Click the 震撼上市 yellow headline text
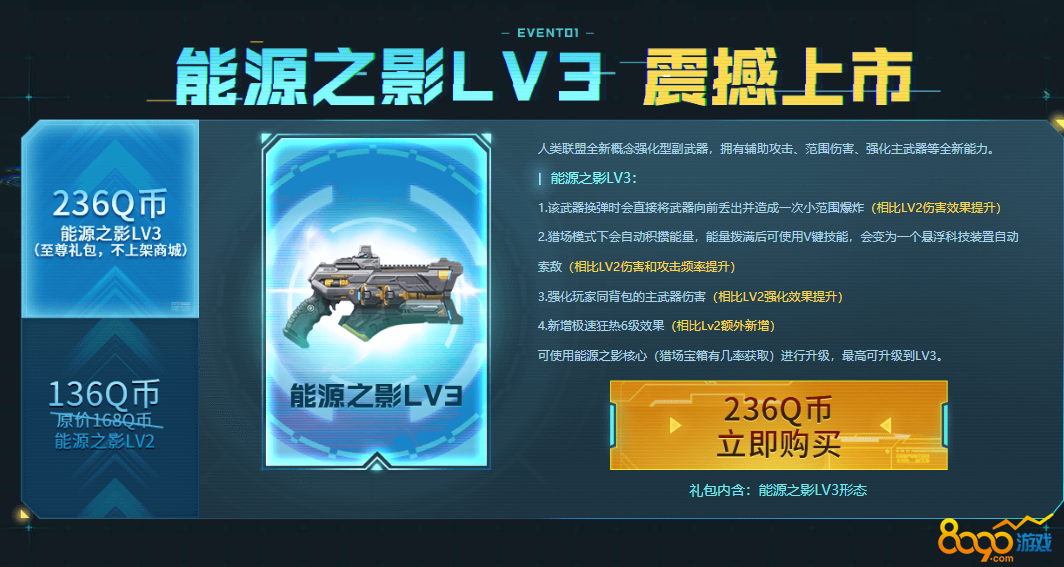The width and height of the screenshot is (1064, 567). tap(776, 76)
